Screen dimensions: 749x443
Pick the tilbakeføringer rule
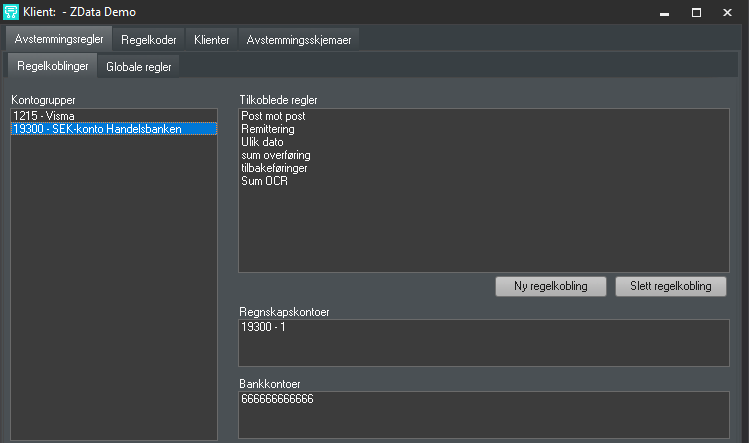(x=275, y=168)
